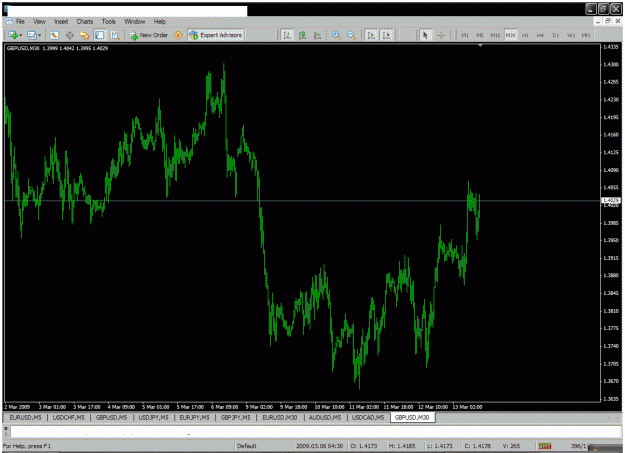The height and width of the screenshot is (453, 625).
Task: Expand the Profiles dropdown arrow
Action: click(39, 35)
